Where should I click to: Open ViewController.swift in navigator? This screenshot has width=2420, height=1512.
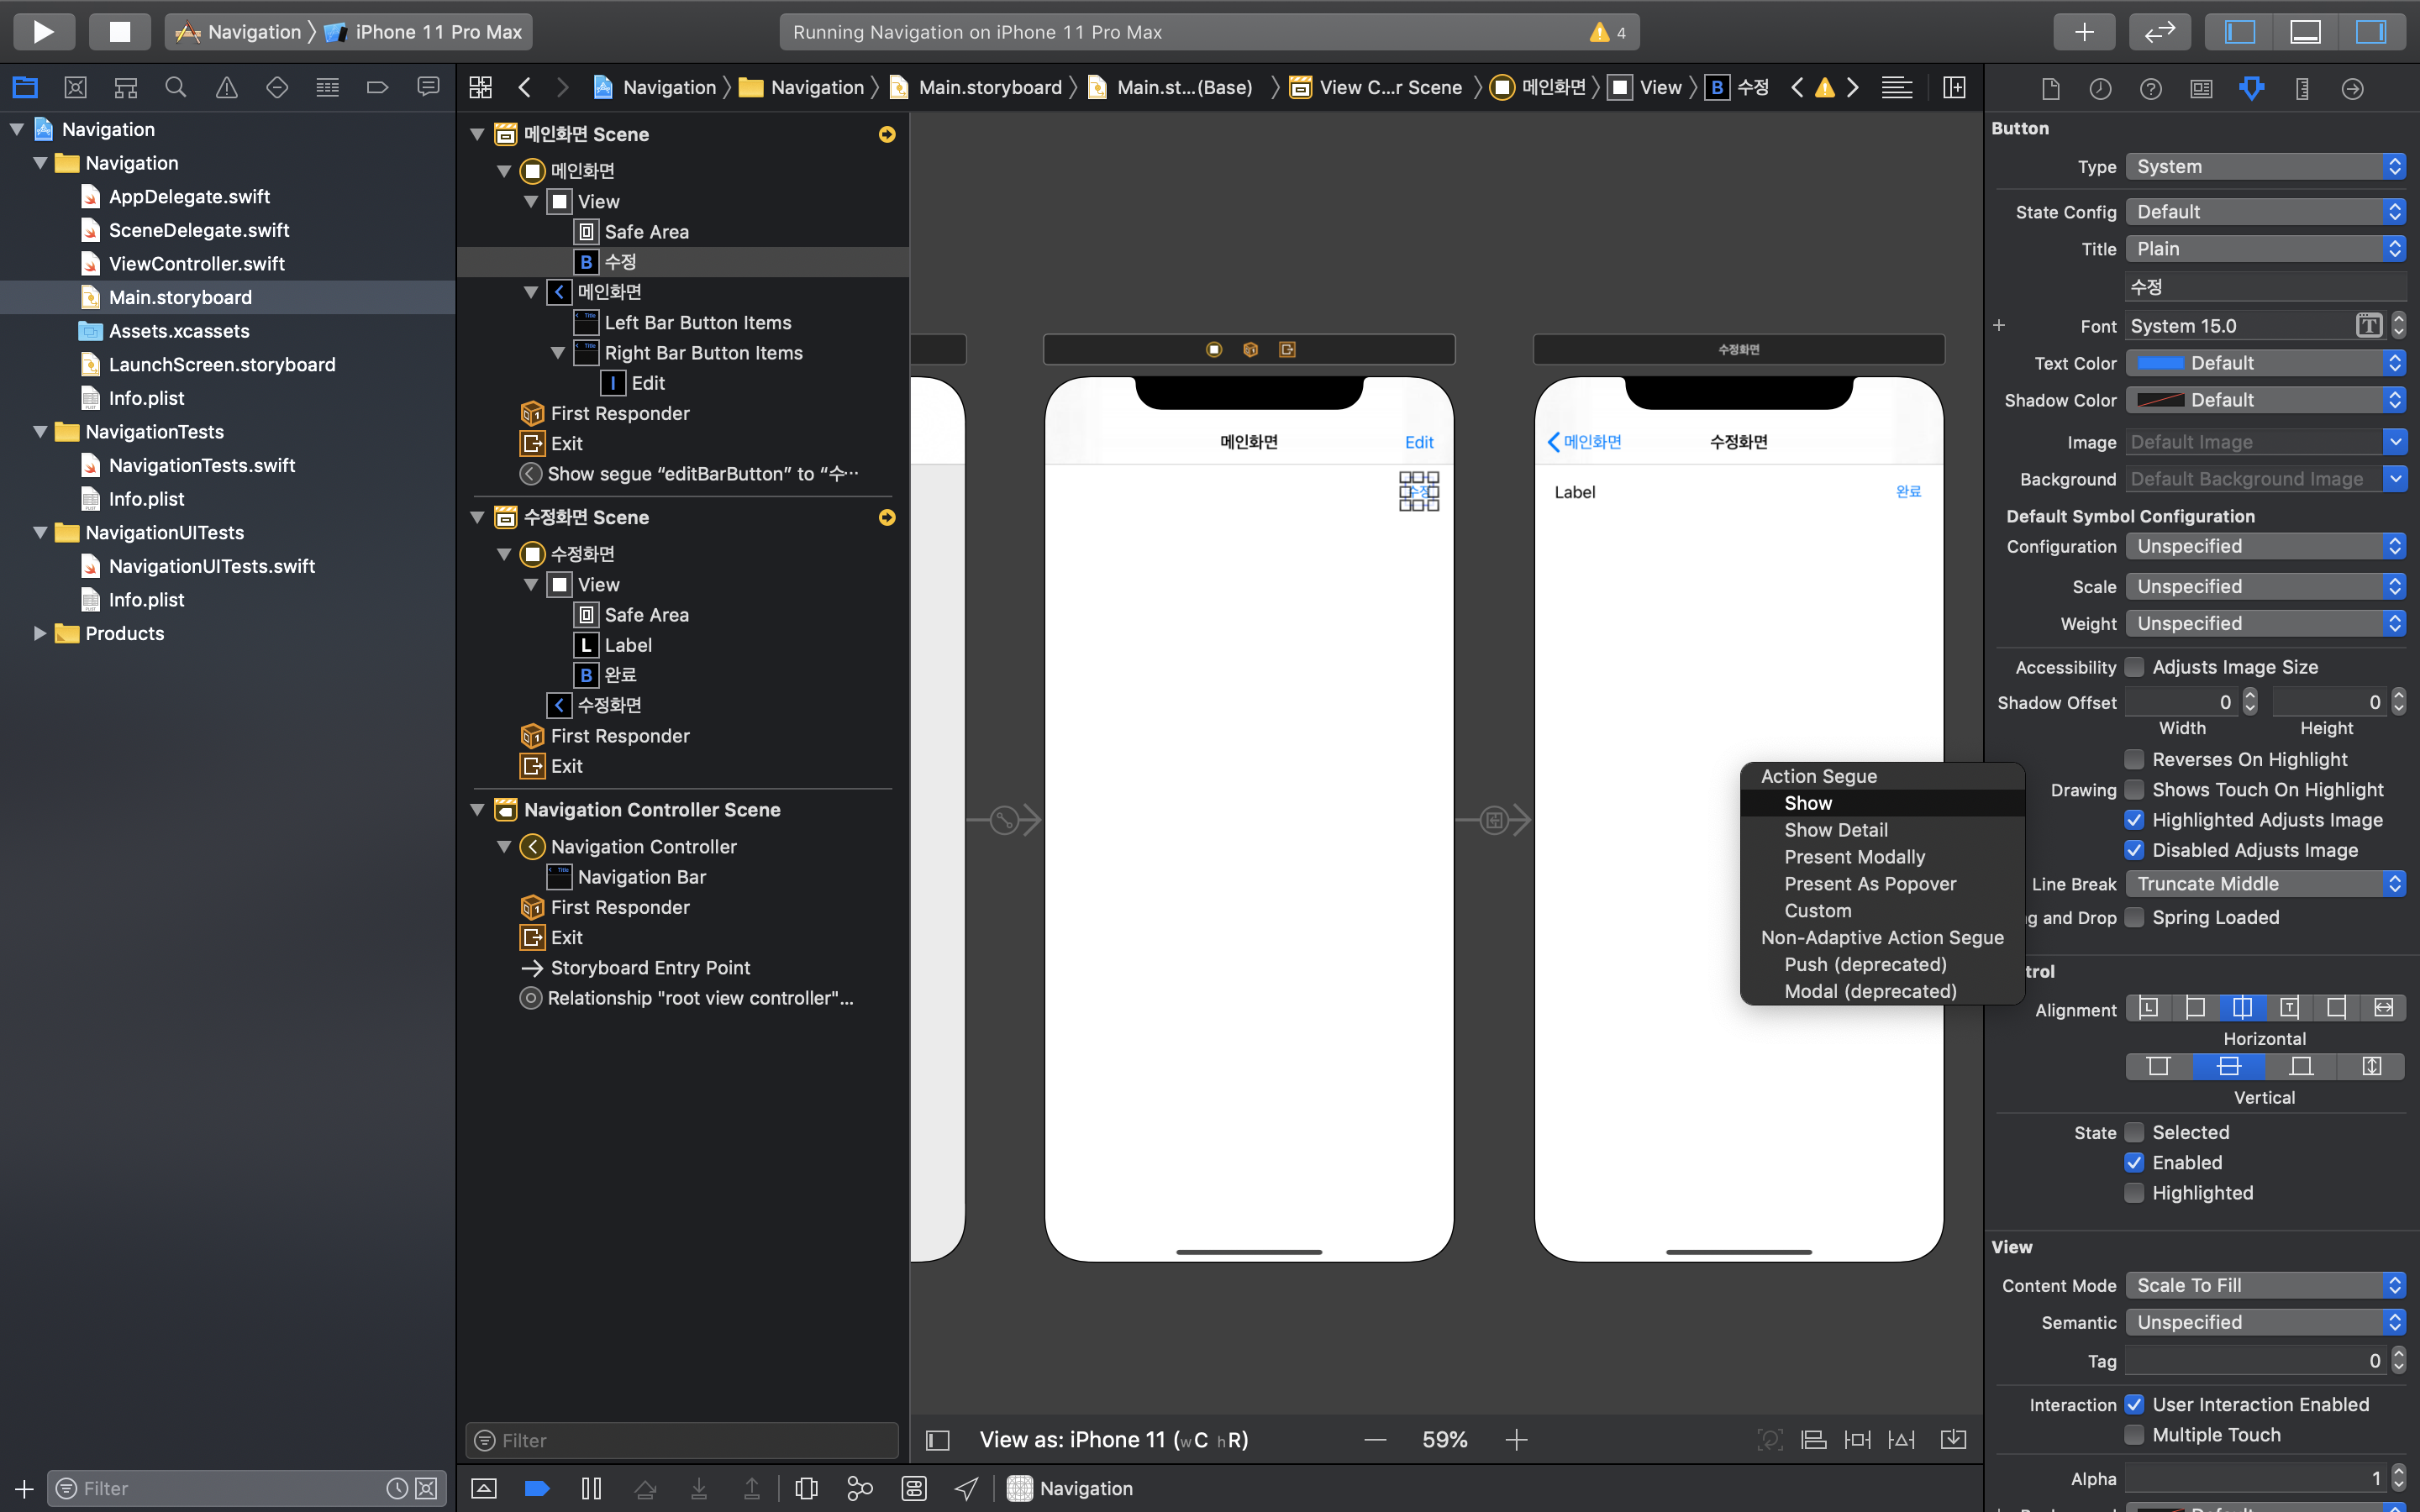[197, 264]
